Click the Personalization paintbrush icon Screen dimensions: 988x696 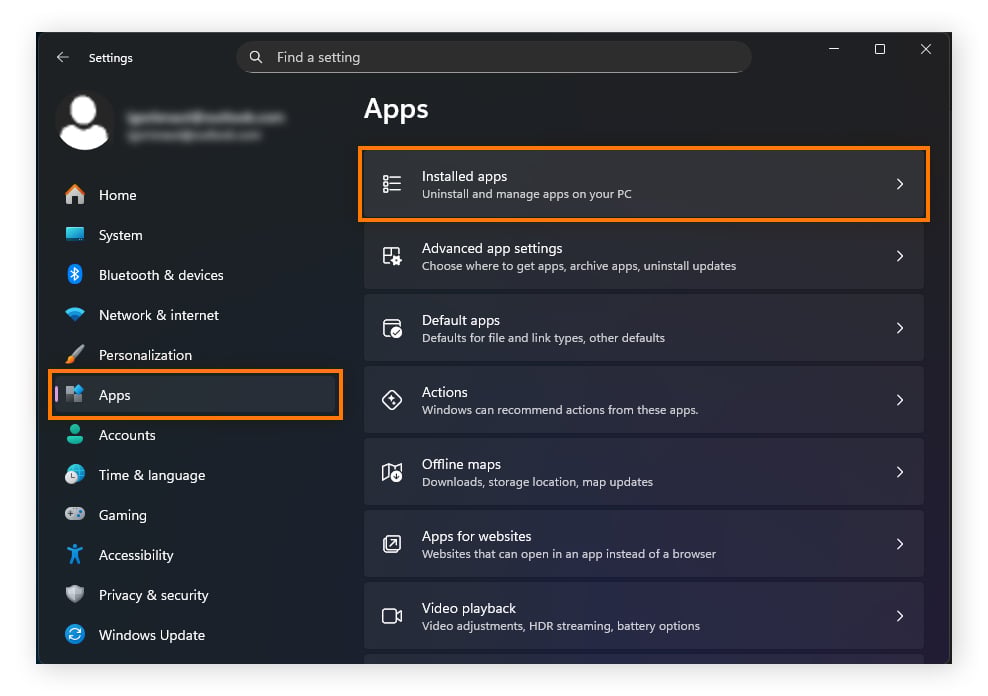pyautogui.click(x=75, y=355)
